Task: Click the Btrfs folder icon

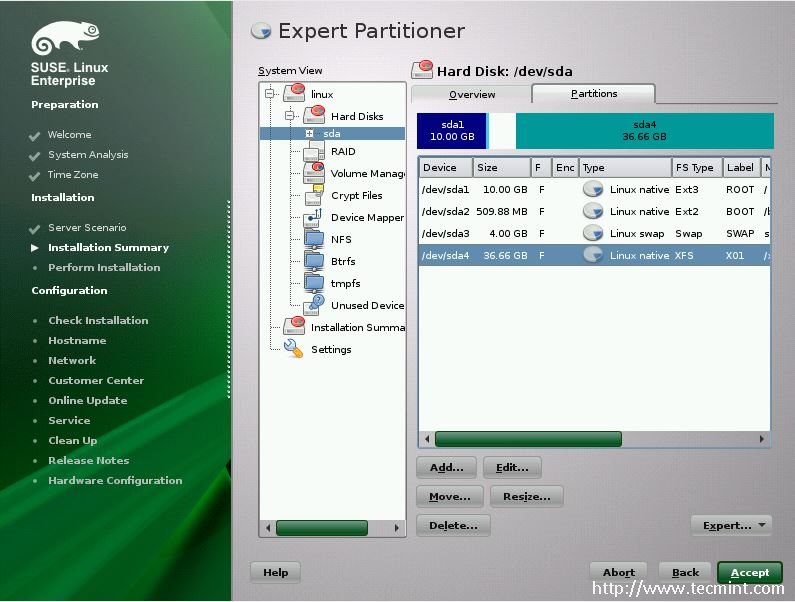Action: pos(314,261)
